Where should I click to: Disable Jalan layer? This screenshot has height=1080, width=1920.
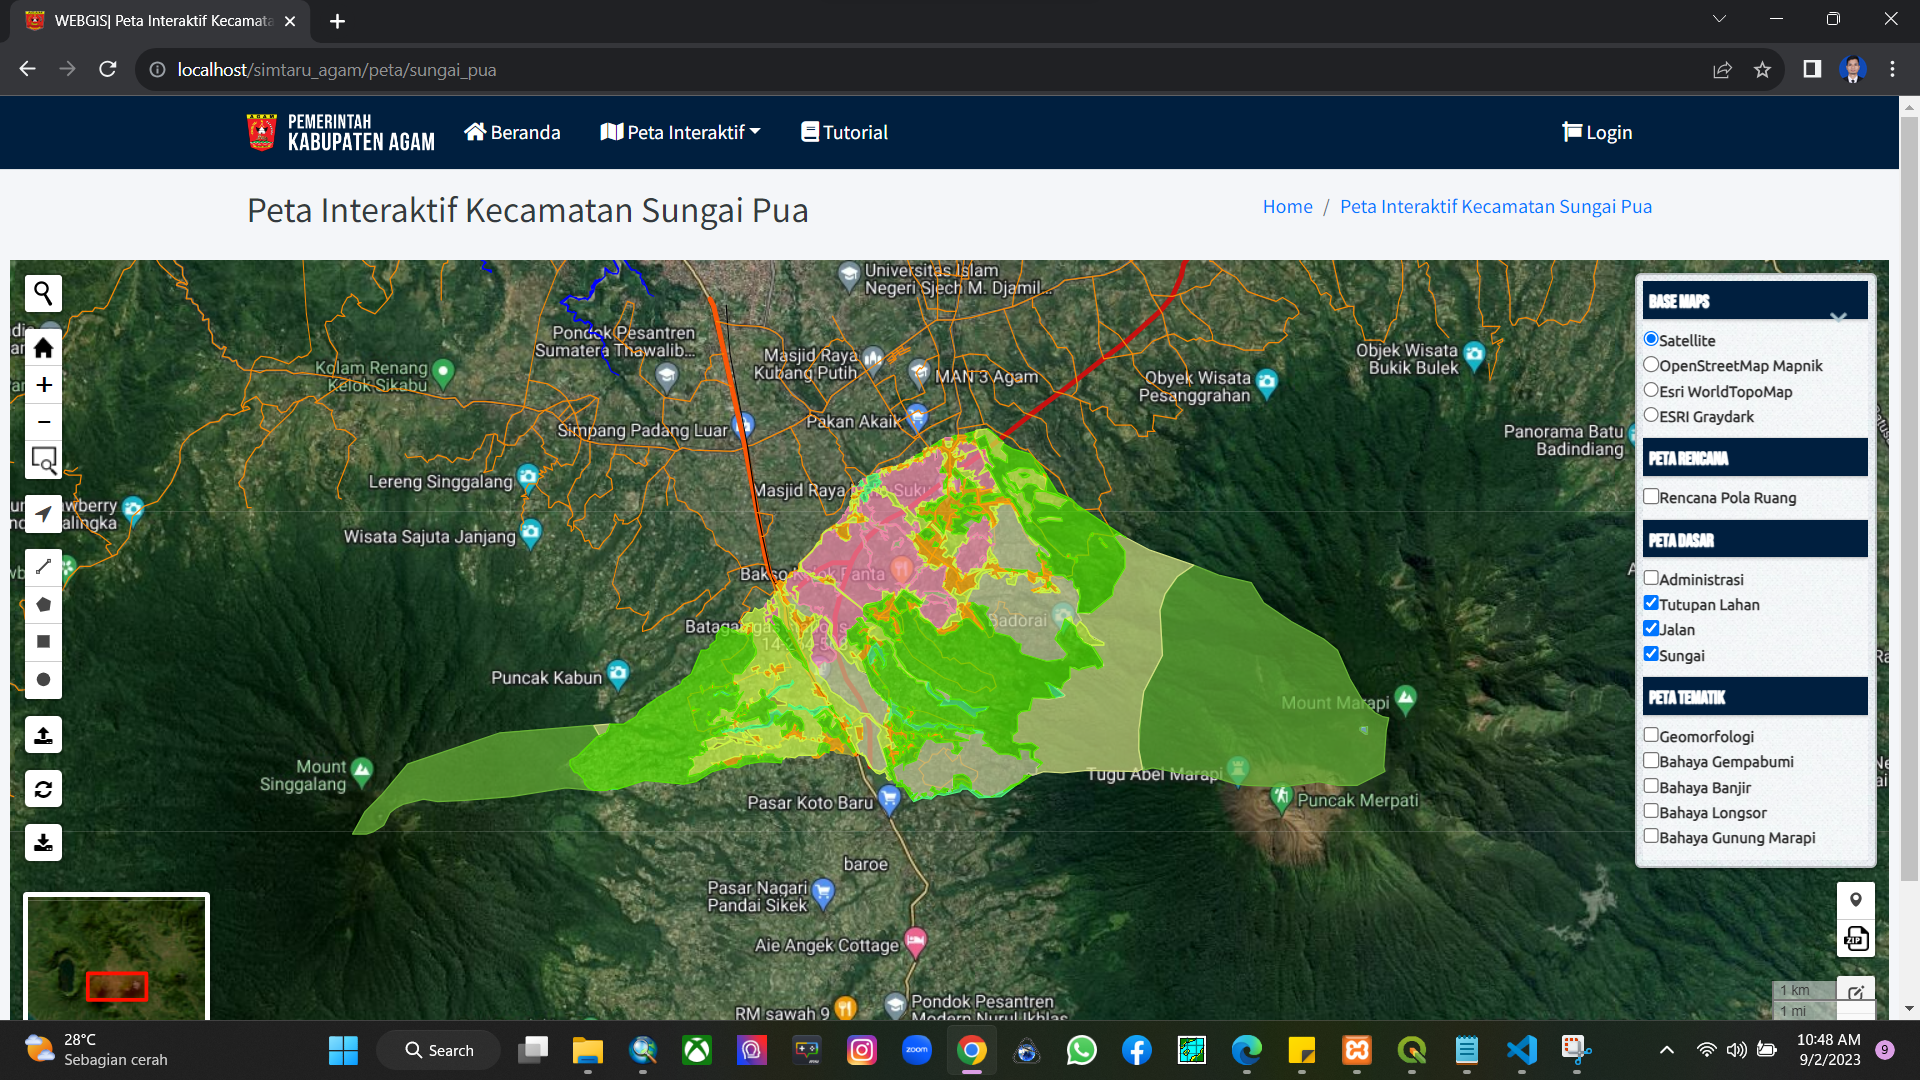(x=1651, y=628)
